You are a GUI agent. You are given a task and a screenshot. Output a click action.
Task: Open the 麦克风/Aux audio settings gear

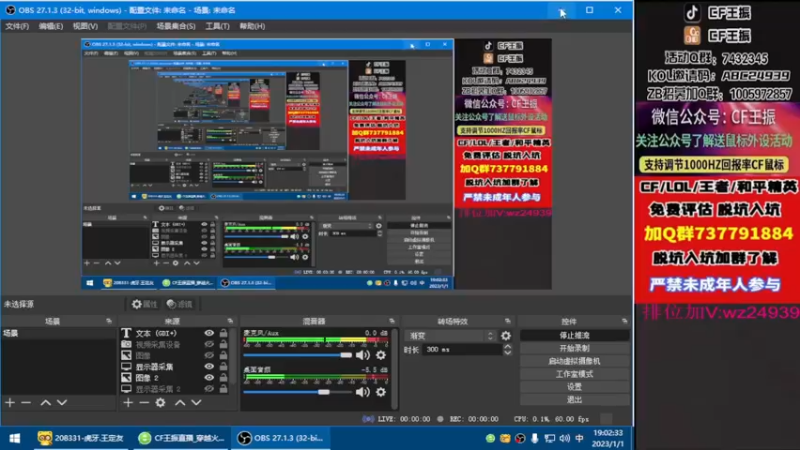[381, 355]
